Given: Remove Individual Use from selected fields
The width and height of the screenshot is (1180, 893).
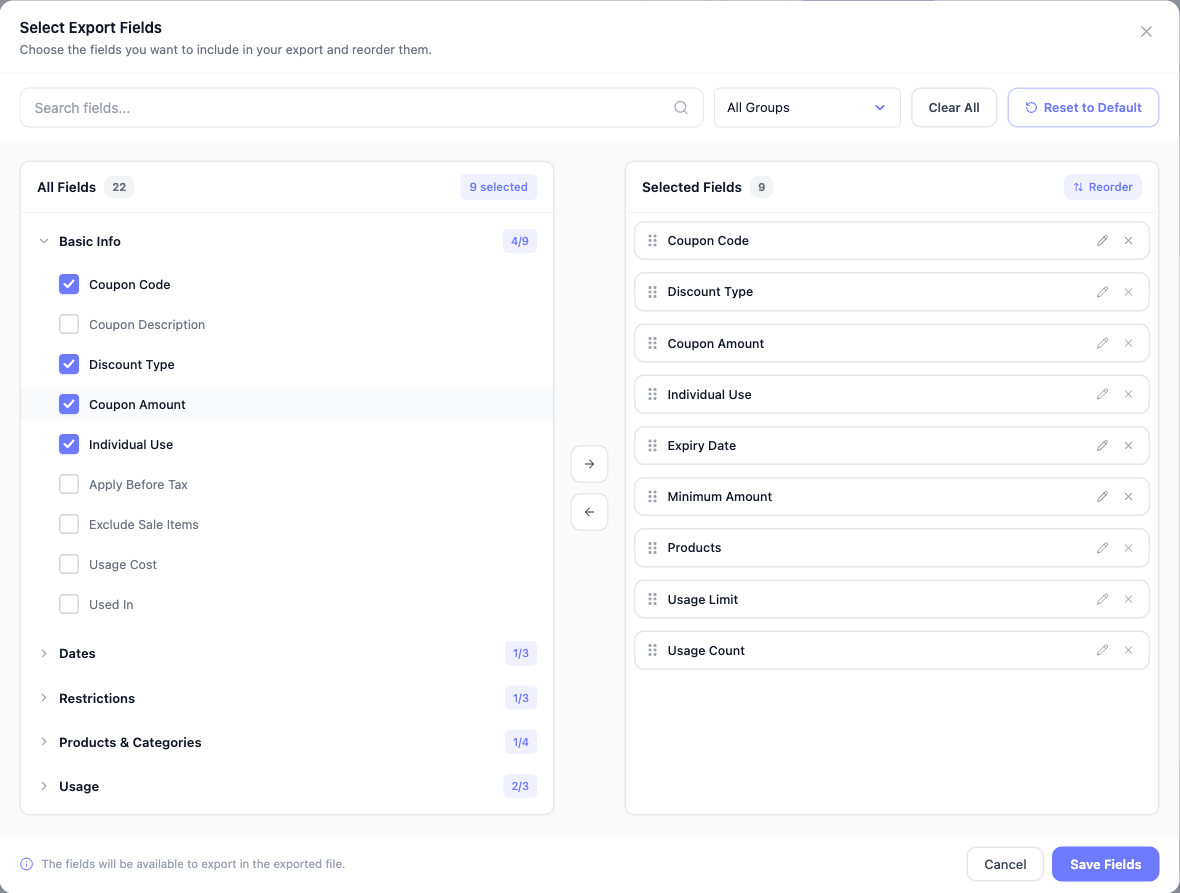Looking at the screenshot, I should [x=1128, y=394].
